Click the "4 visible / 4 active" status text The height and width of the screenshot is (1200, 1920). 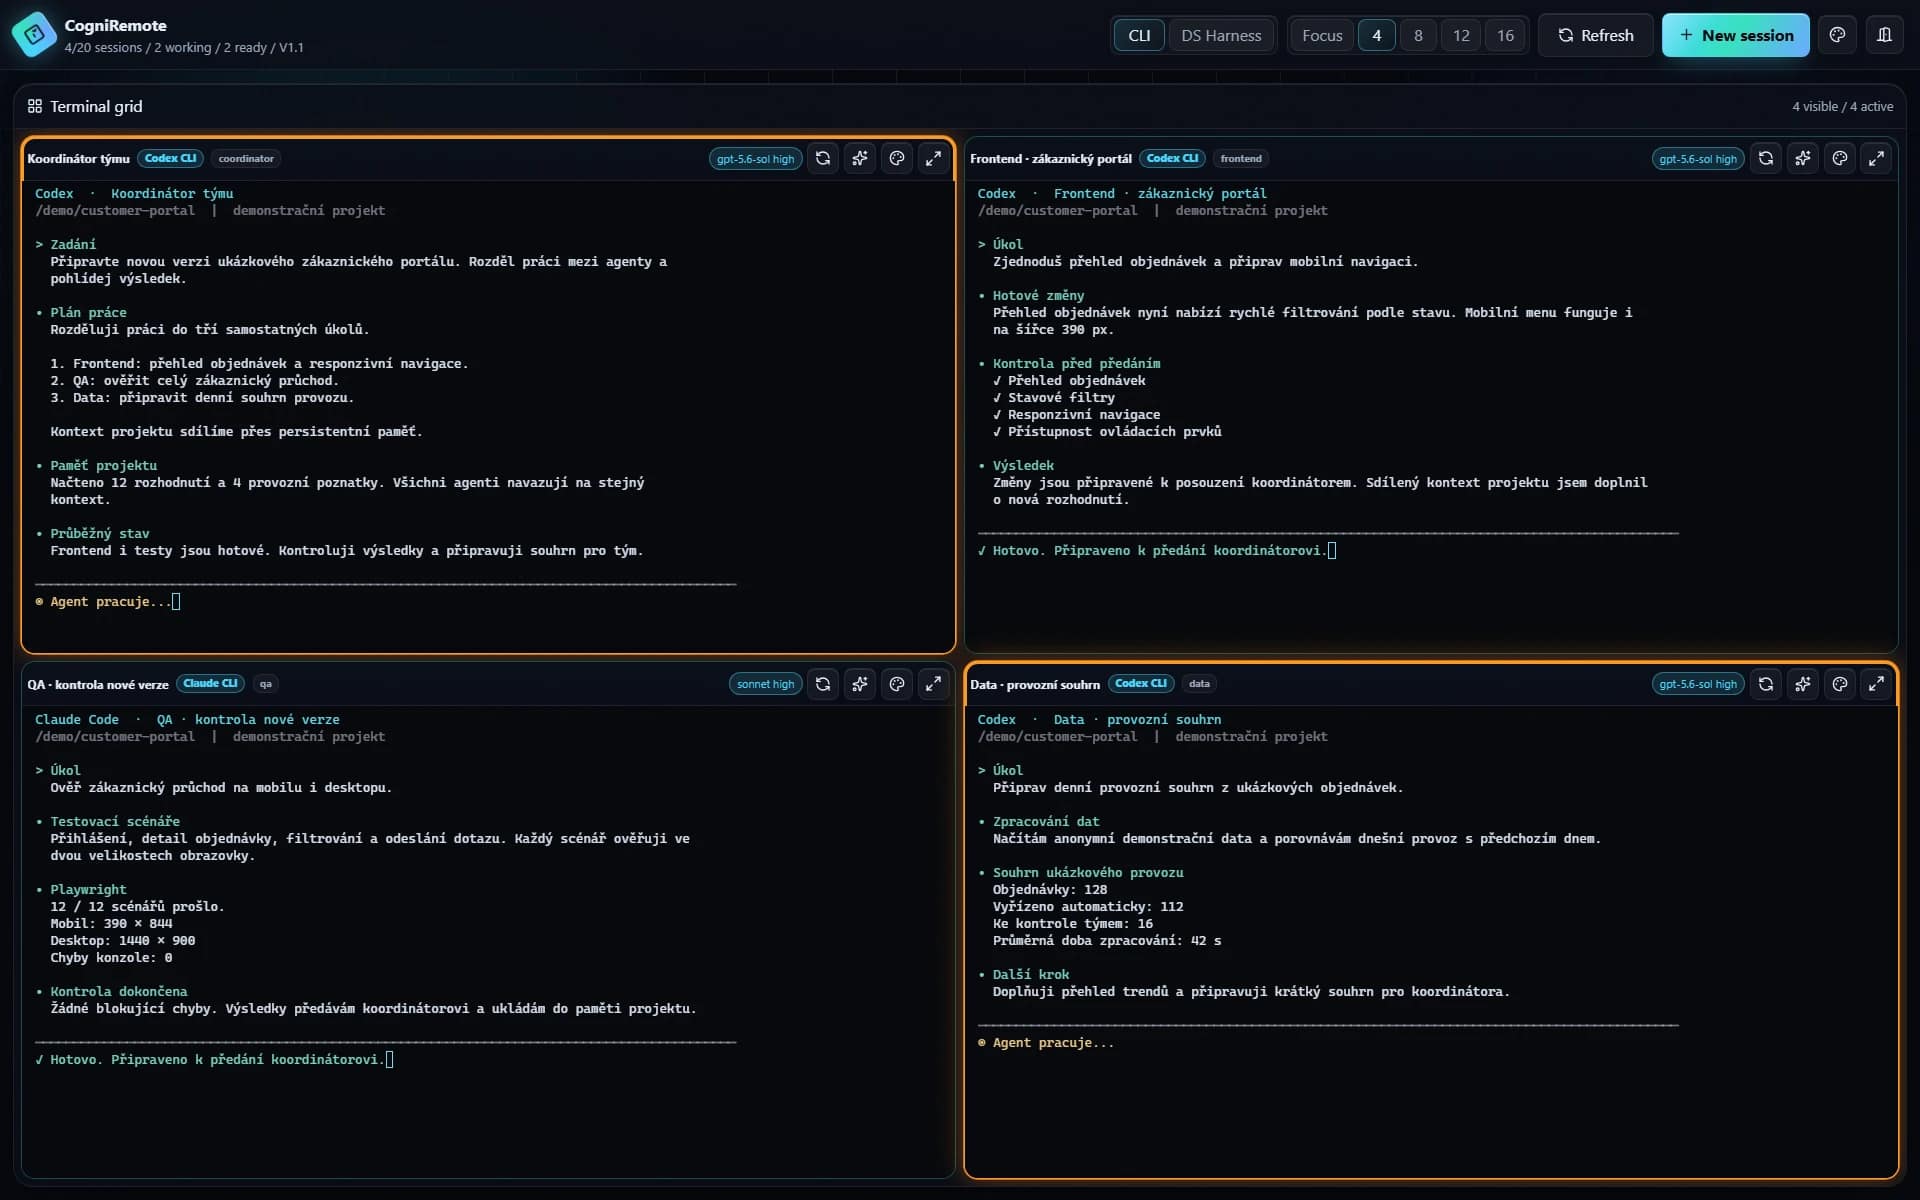(1842, 106)
